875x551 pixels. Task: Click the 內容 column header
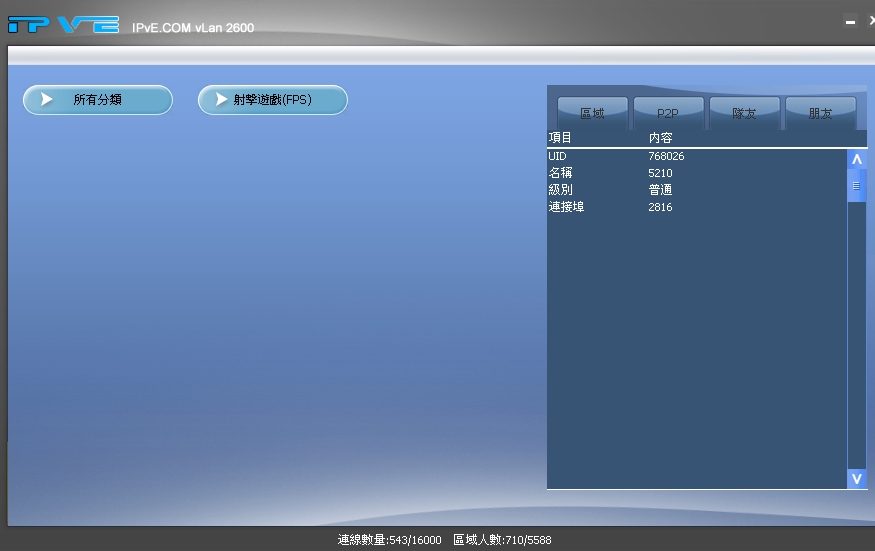pyautogui.click(x=661, y=138)
